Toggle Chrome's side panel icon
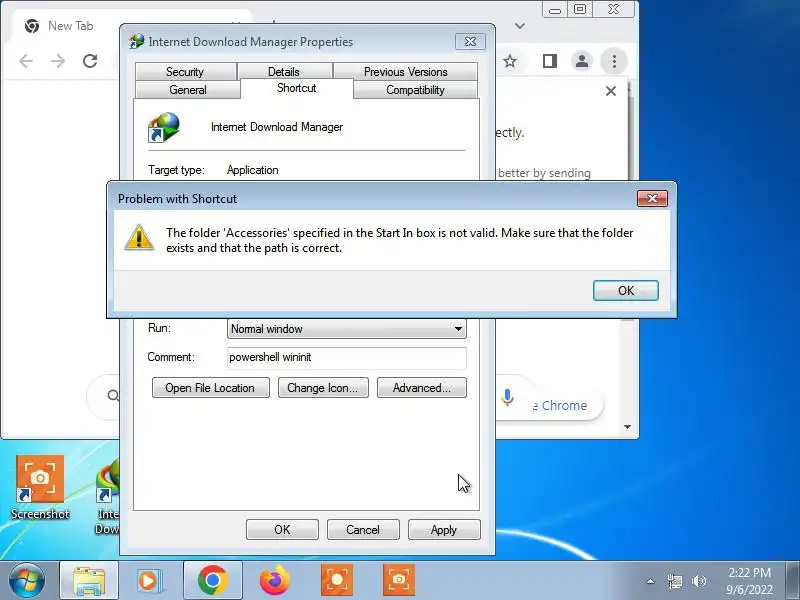This screenshot has width=800, height=600. pyautogui.click(x=549, y=61)
